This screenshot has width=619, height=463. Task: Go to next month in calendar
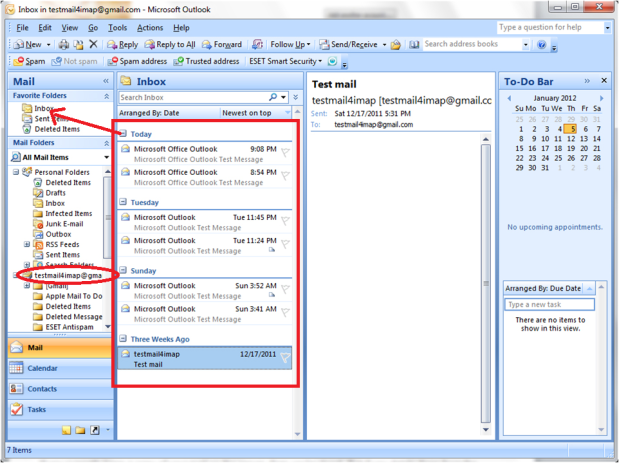tap(601, 98)
